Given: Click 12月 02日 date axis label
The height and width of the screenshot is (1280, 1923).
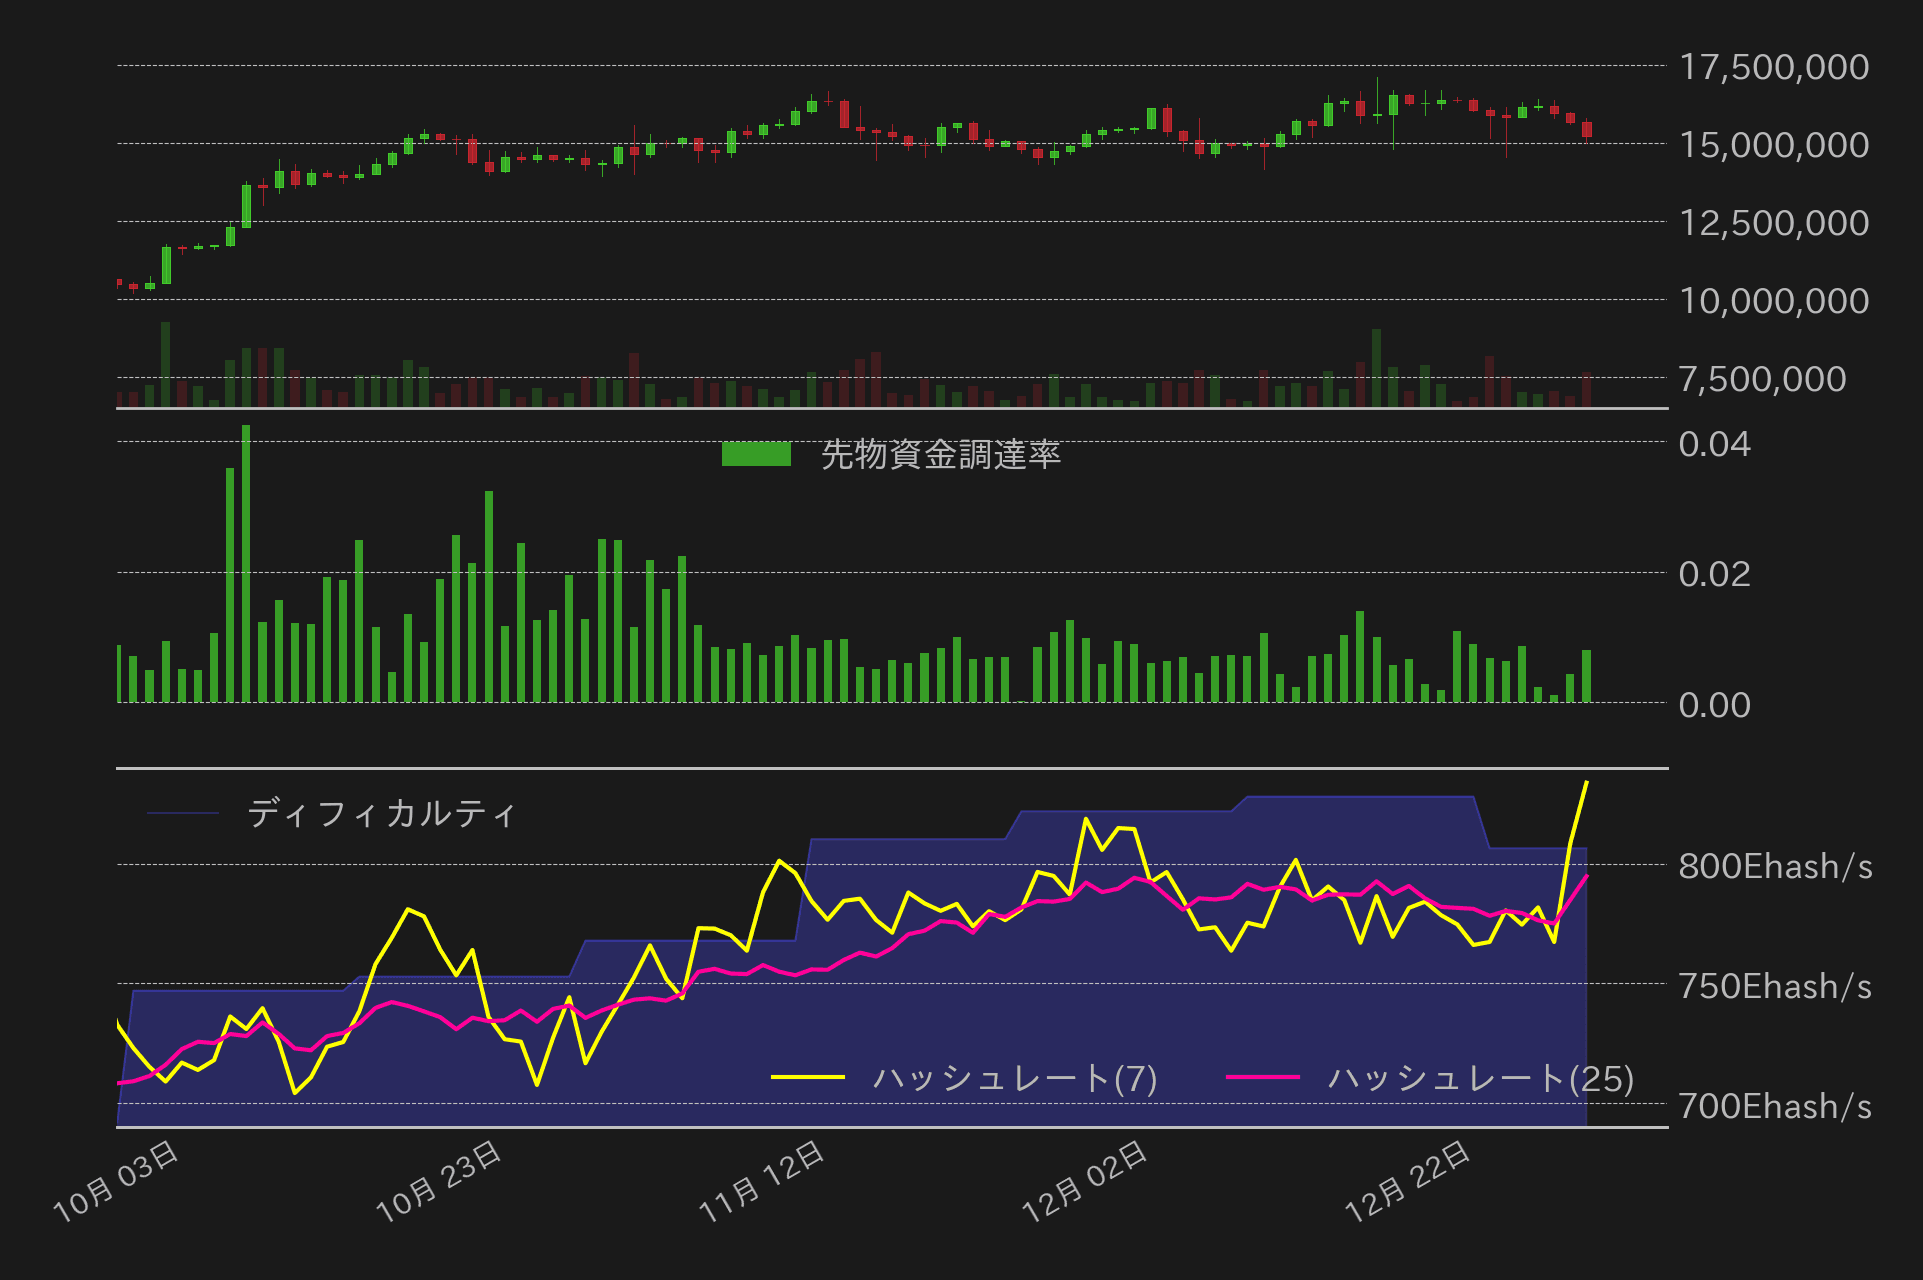Looking at the screenshot, I should (x=1084, y=1183).
